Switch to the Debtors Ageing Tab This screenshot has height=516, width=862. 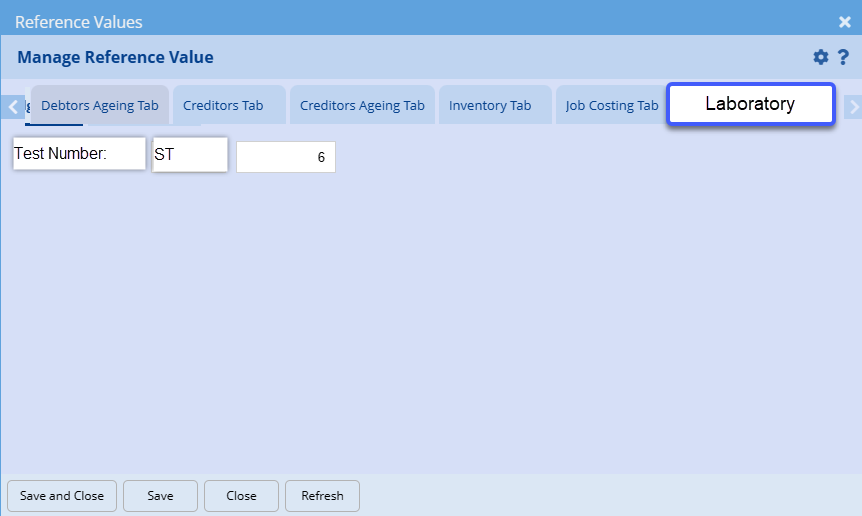point(99,105)
